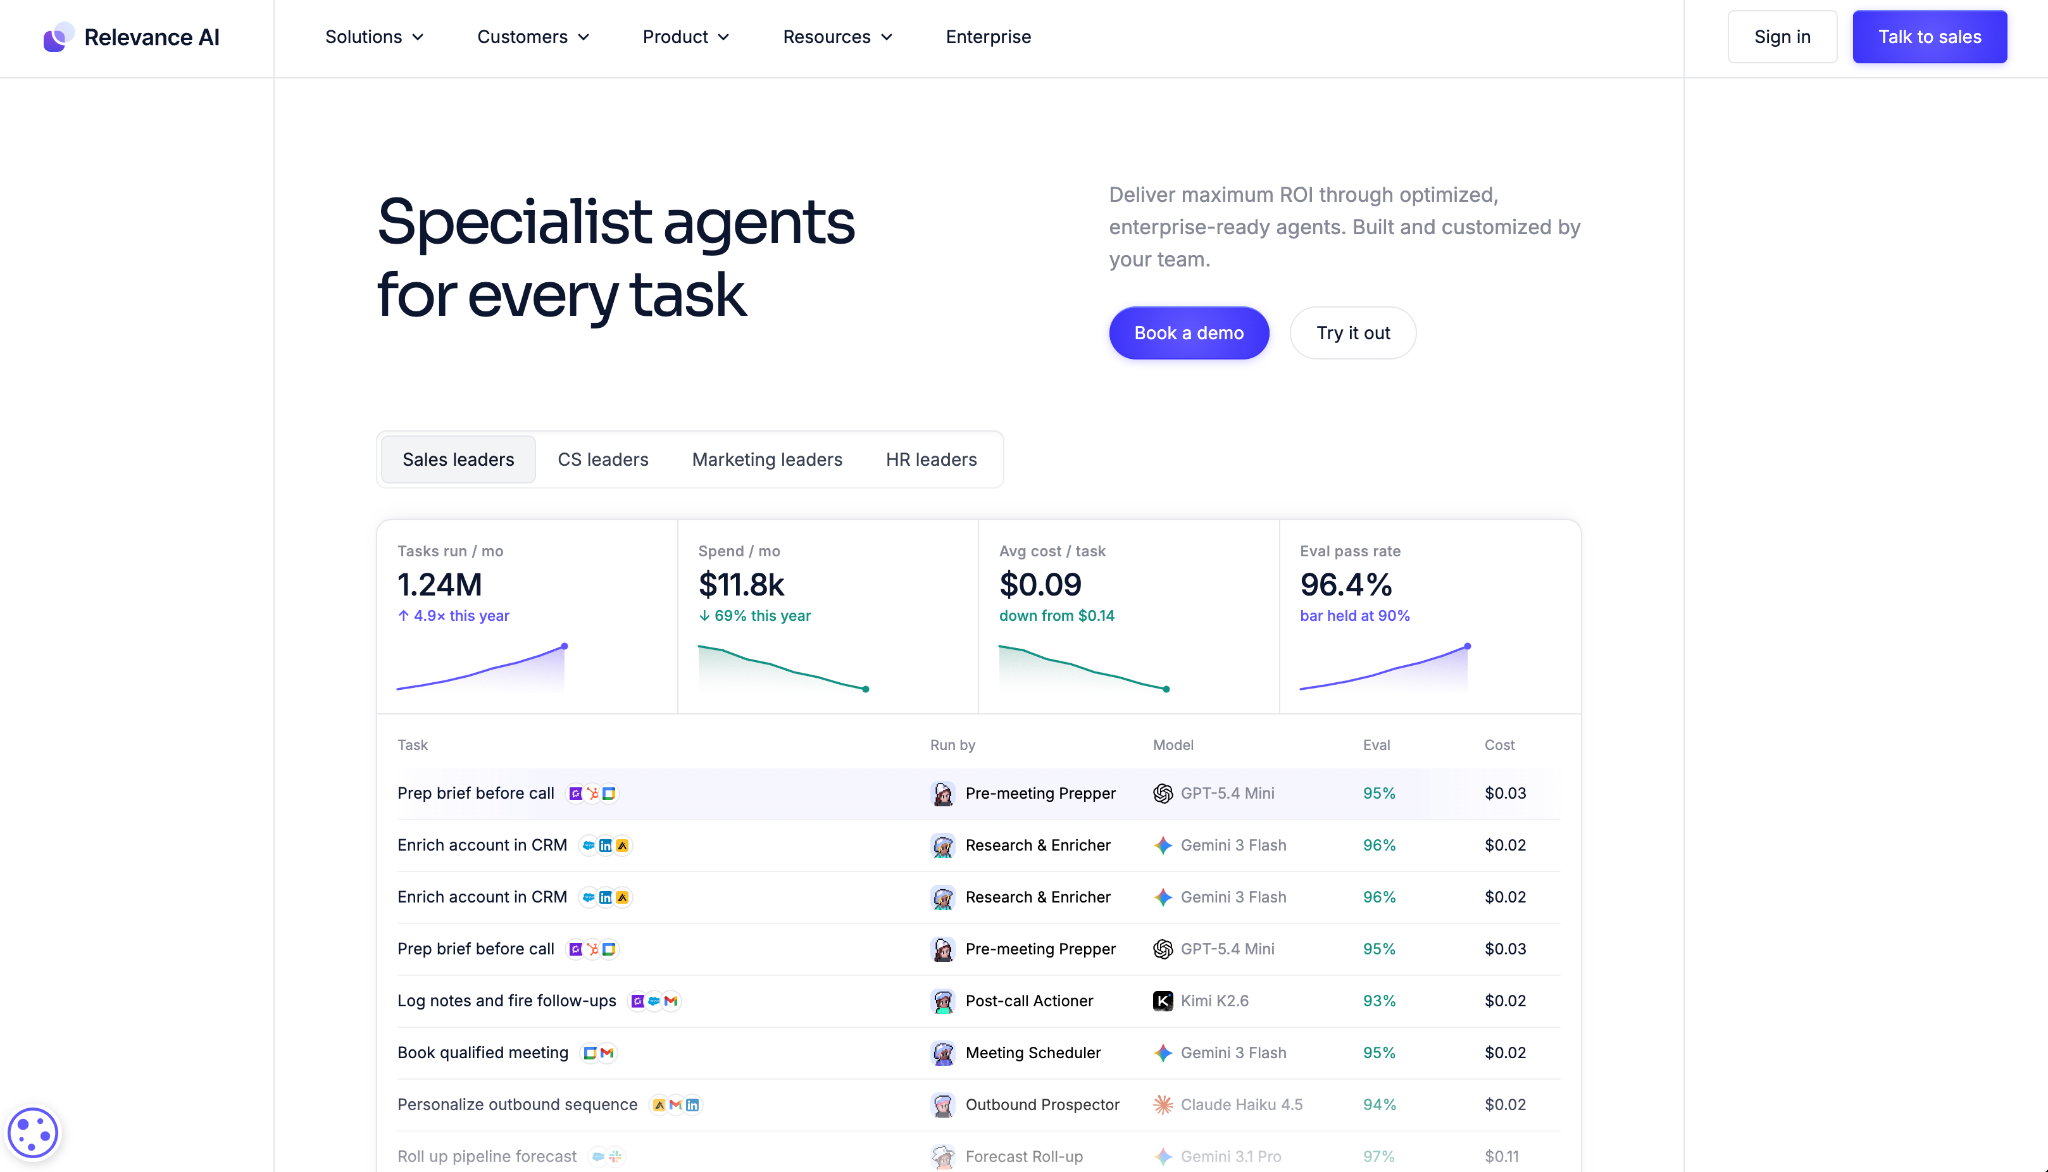This screenshot has height=1172, width=2048.
Task: Click the 'Claude Haiku 4.5' model name
Action: point(1242,1105)
